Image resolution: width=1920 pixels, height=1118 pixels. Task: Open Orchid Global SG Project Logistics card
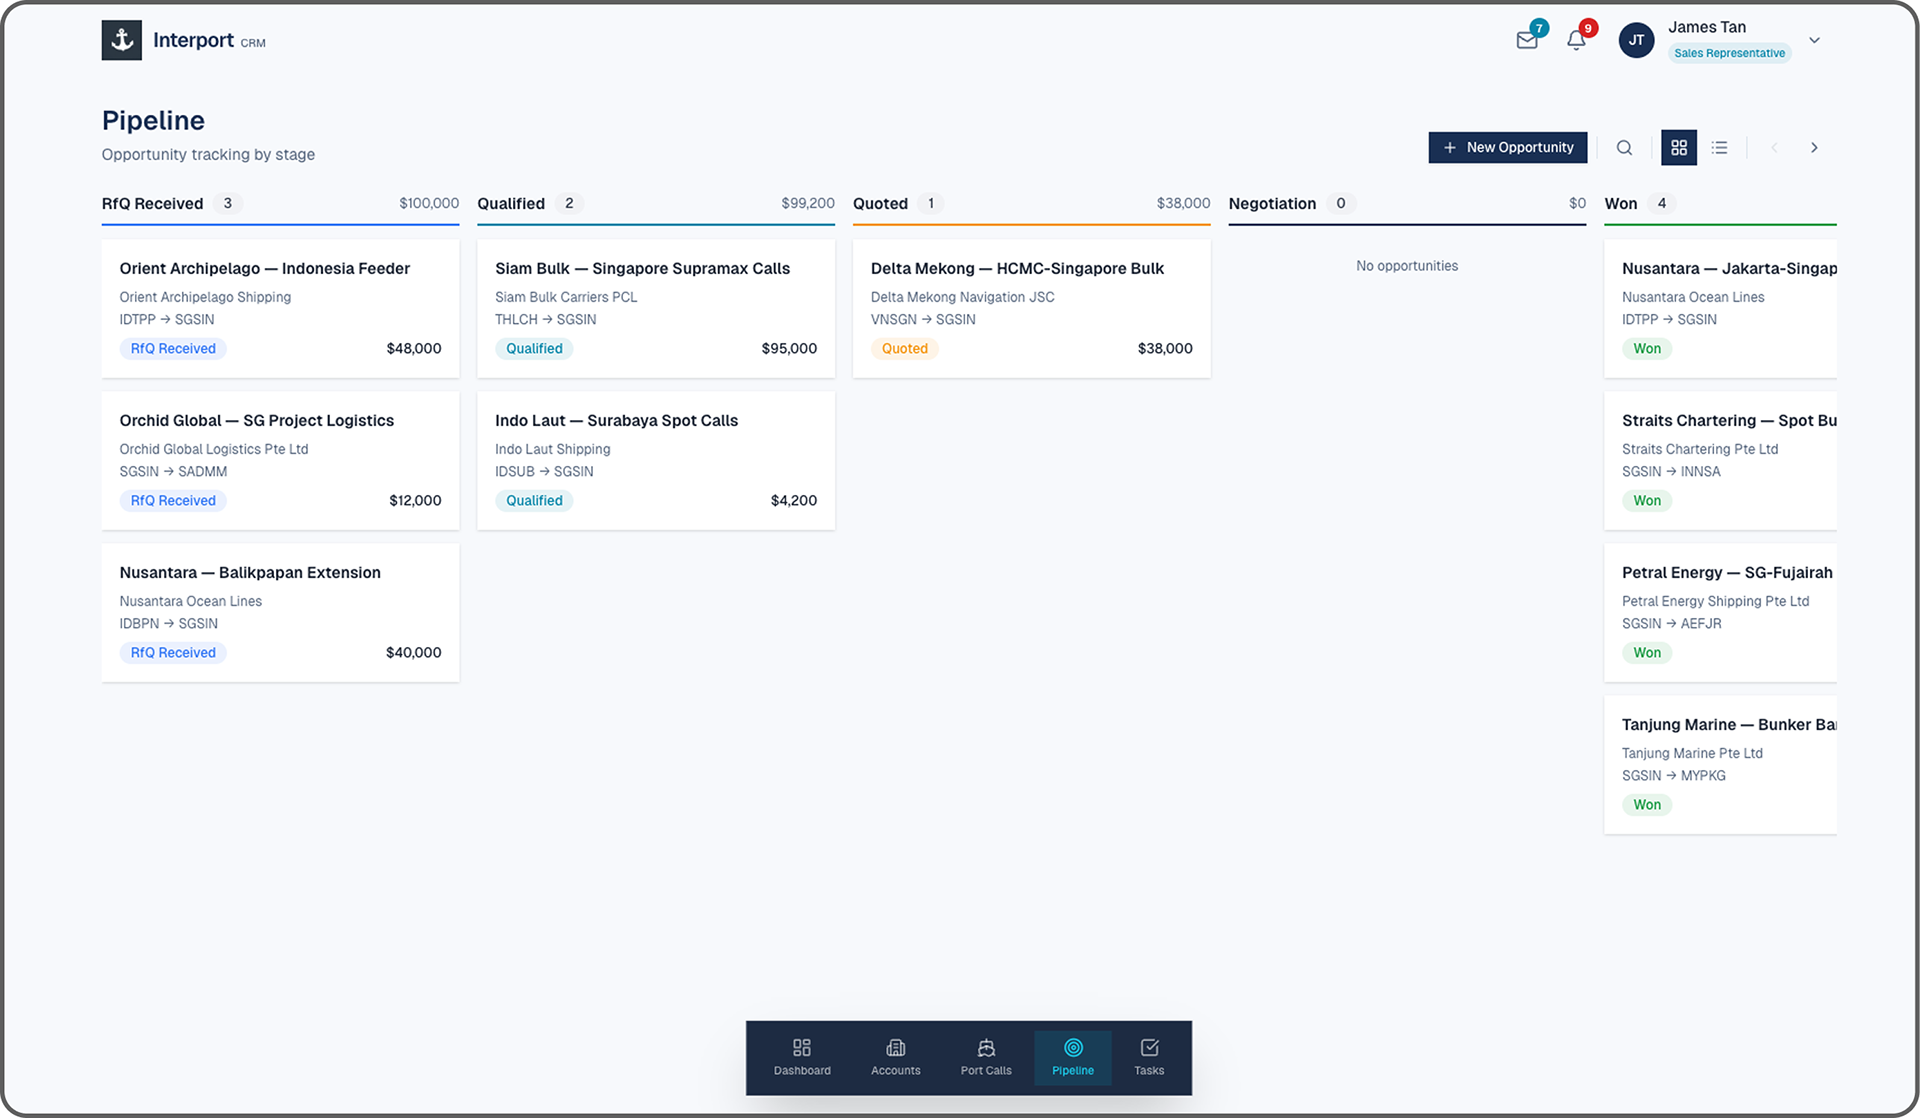click(280, 460)
